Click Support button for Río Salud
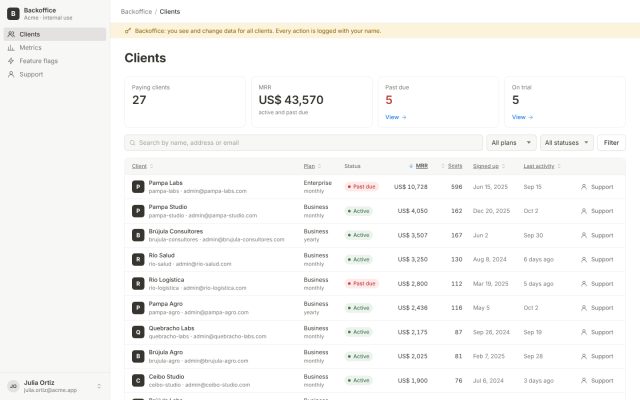This screenshot has height=400, width=640. pyautogui.click(x=597, y=260)
